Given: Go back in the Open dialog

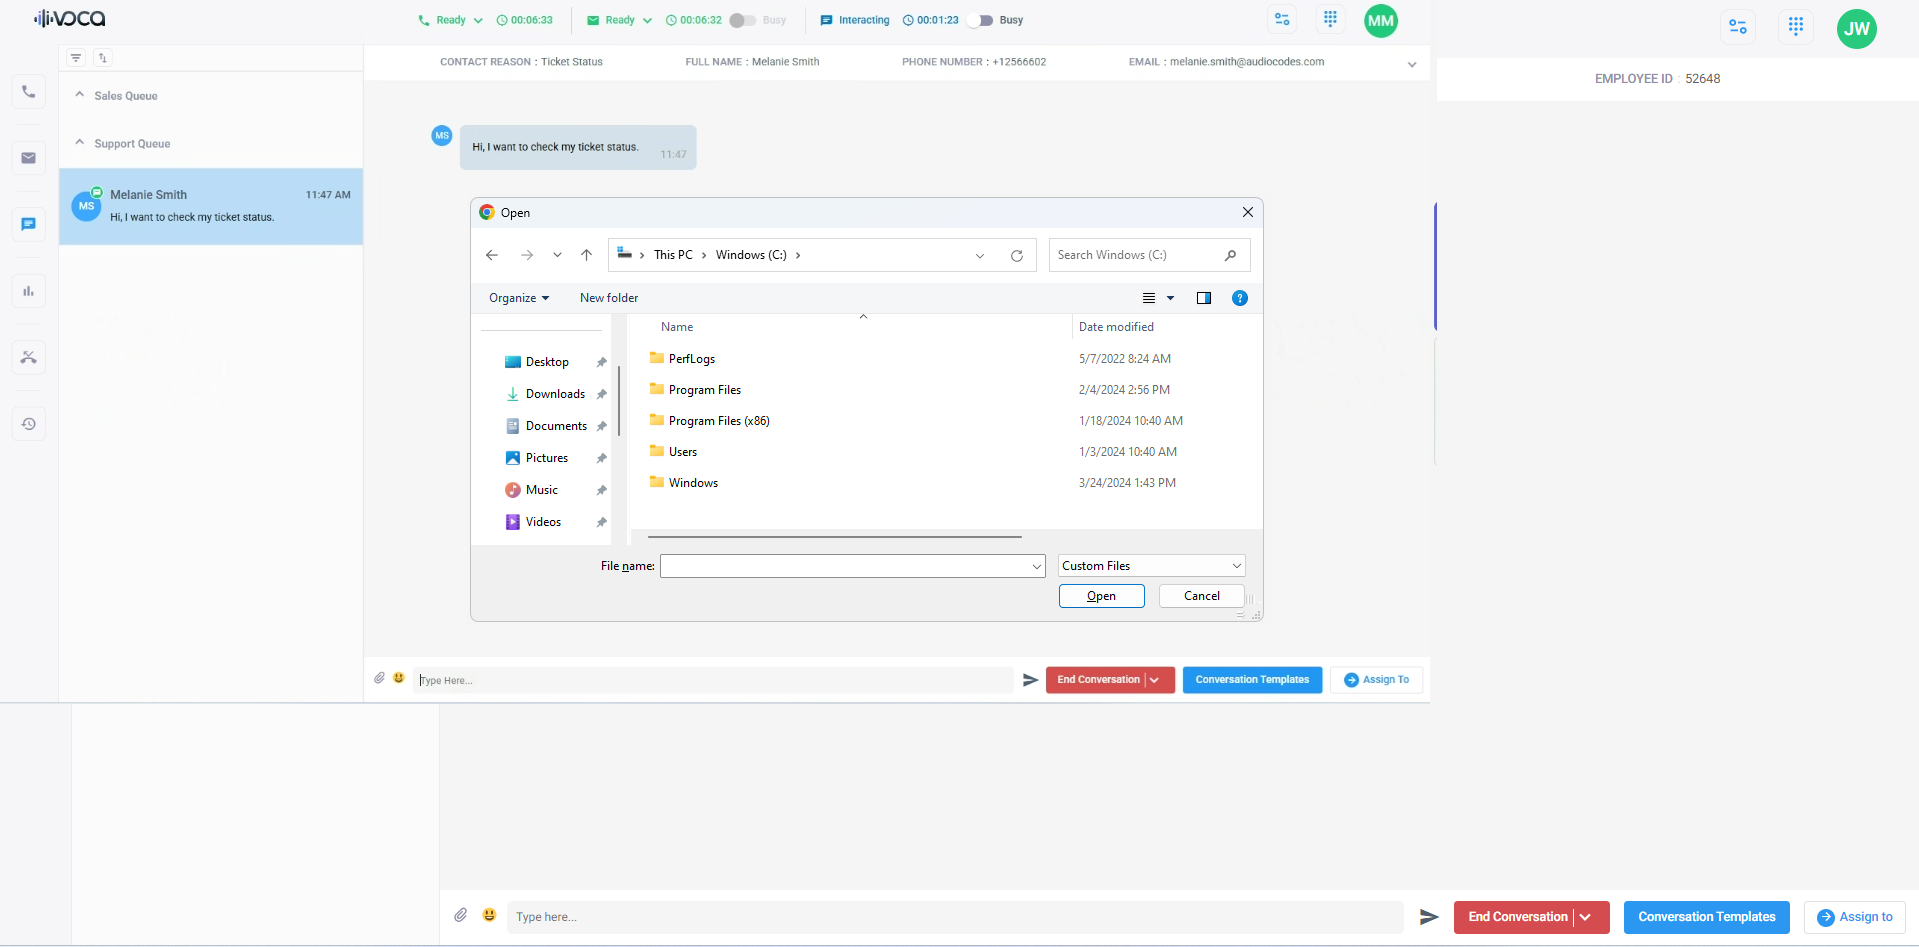Looking at the screenshot, I should 492,255.
